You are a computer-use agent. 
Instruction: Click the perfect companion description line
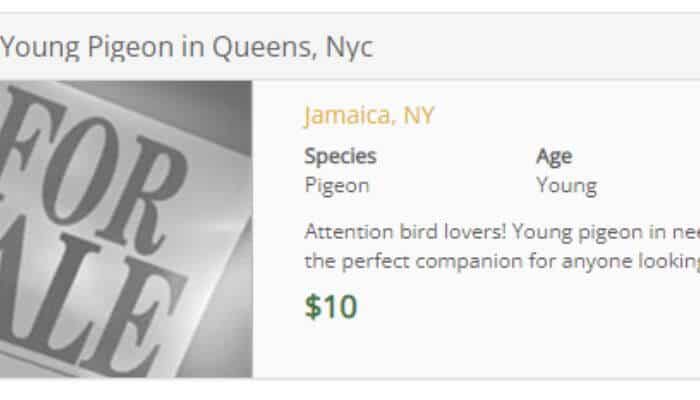point(502,261)
